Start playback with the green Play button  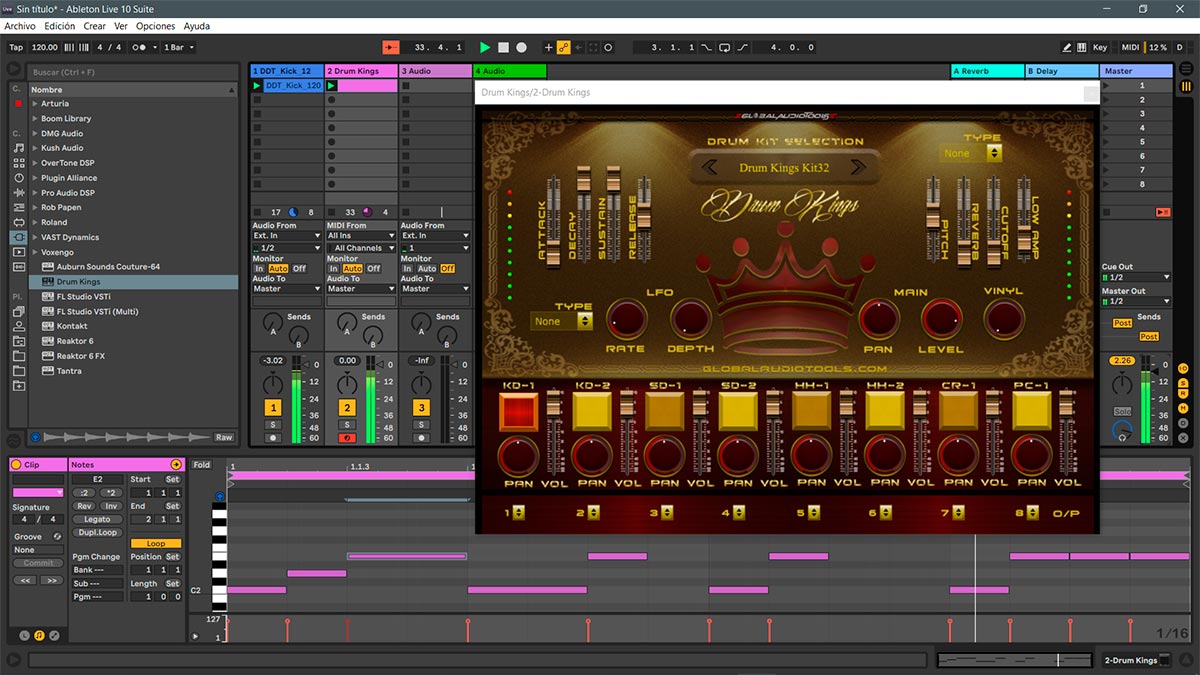pyautogui.click(x=485, y=47)
